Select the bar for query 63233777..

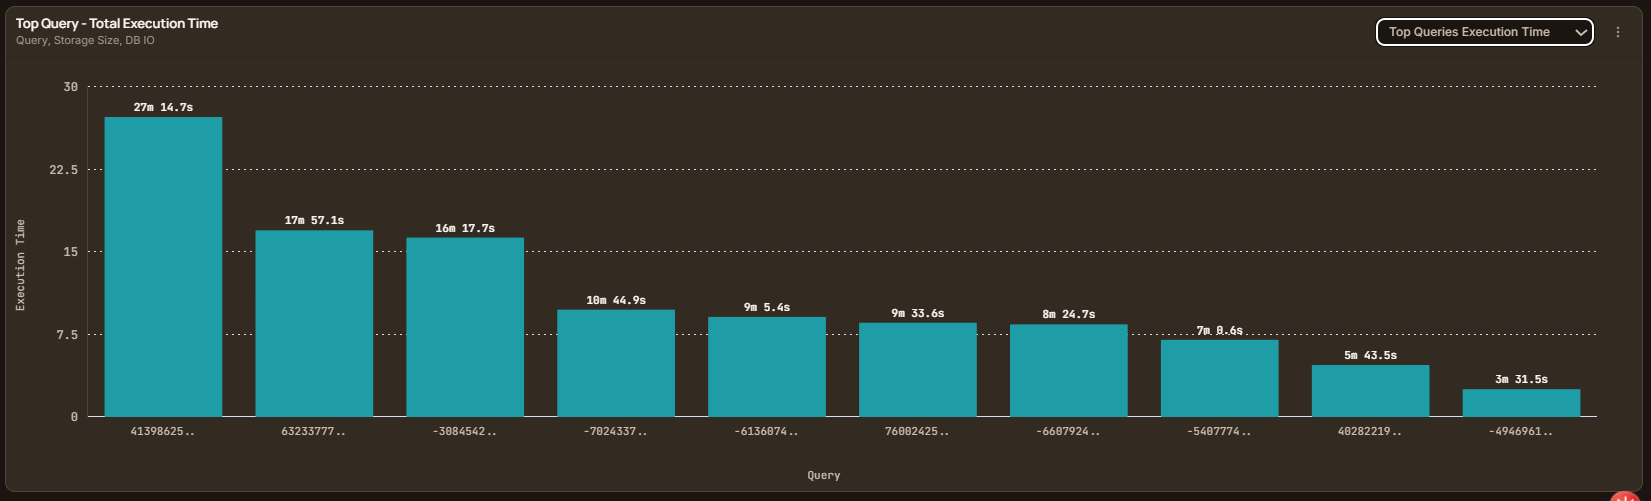tap(314, 323)
